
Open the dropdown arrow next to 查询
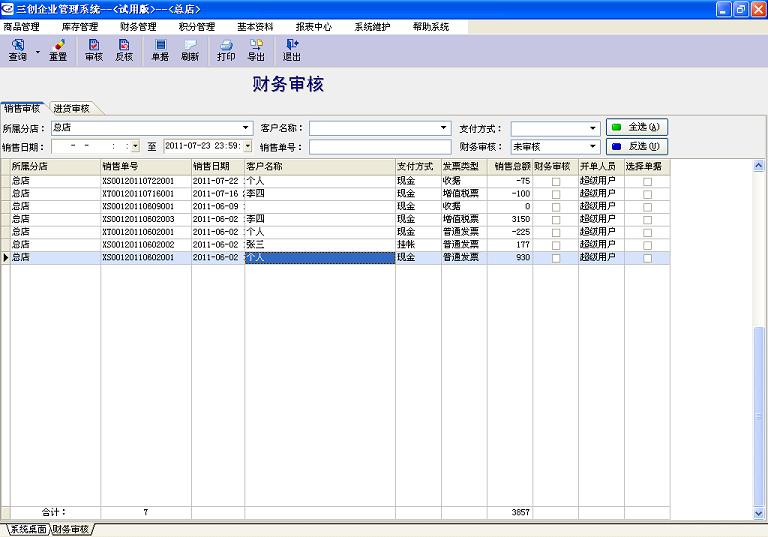point(38,51)
